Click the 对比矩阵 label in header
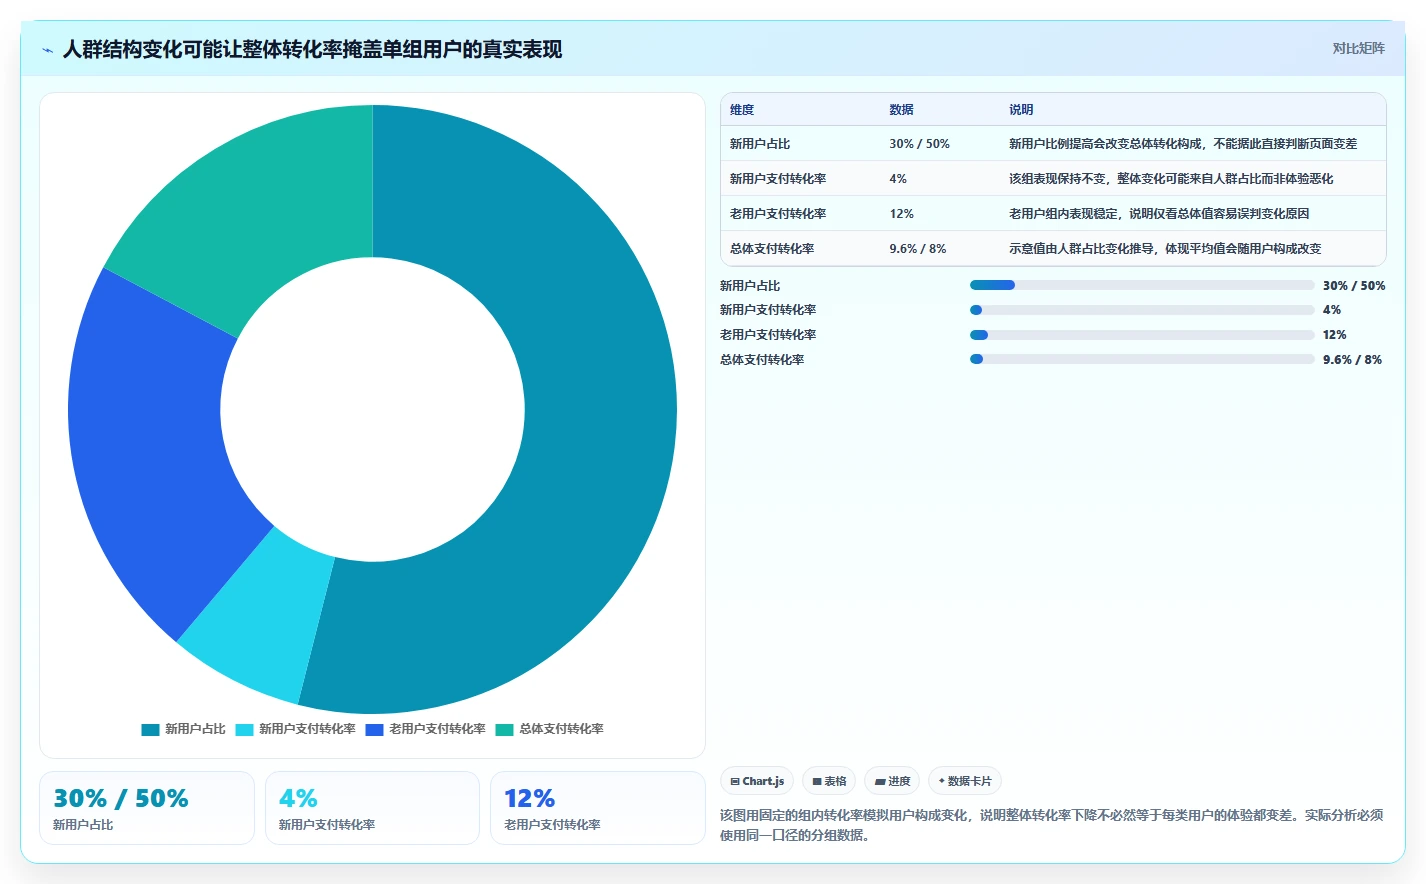Viewport: 1426px width, 884px height. tap(1358, 49)
